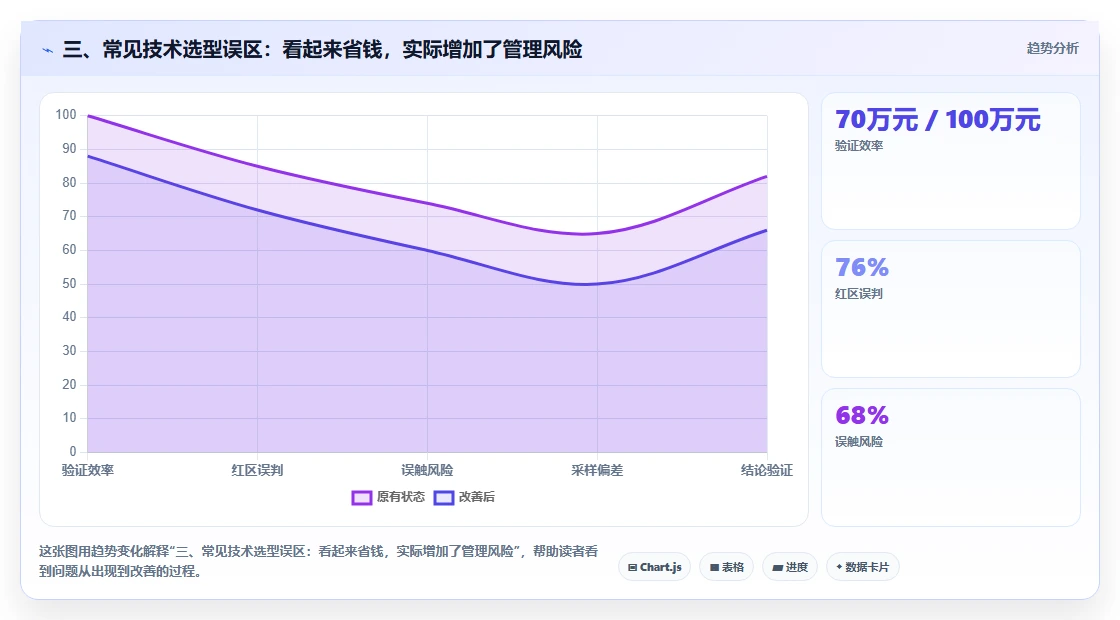Click the 数据卡片 star icon
1120x620 pixels.
tap(839, 567)
